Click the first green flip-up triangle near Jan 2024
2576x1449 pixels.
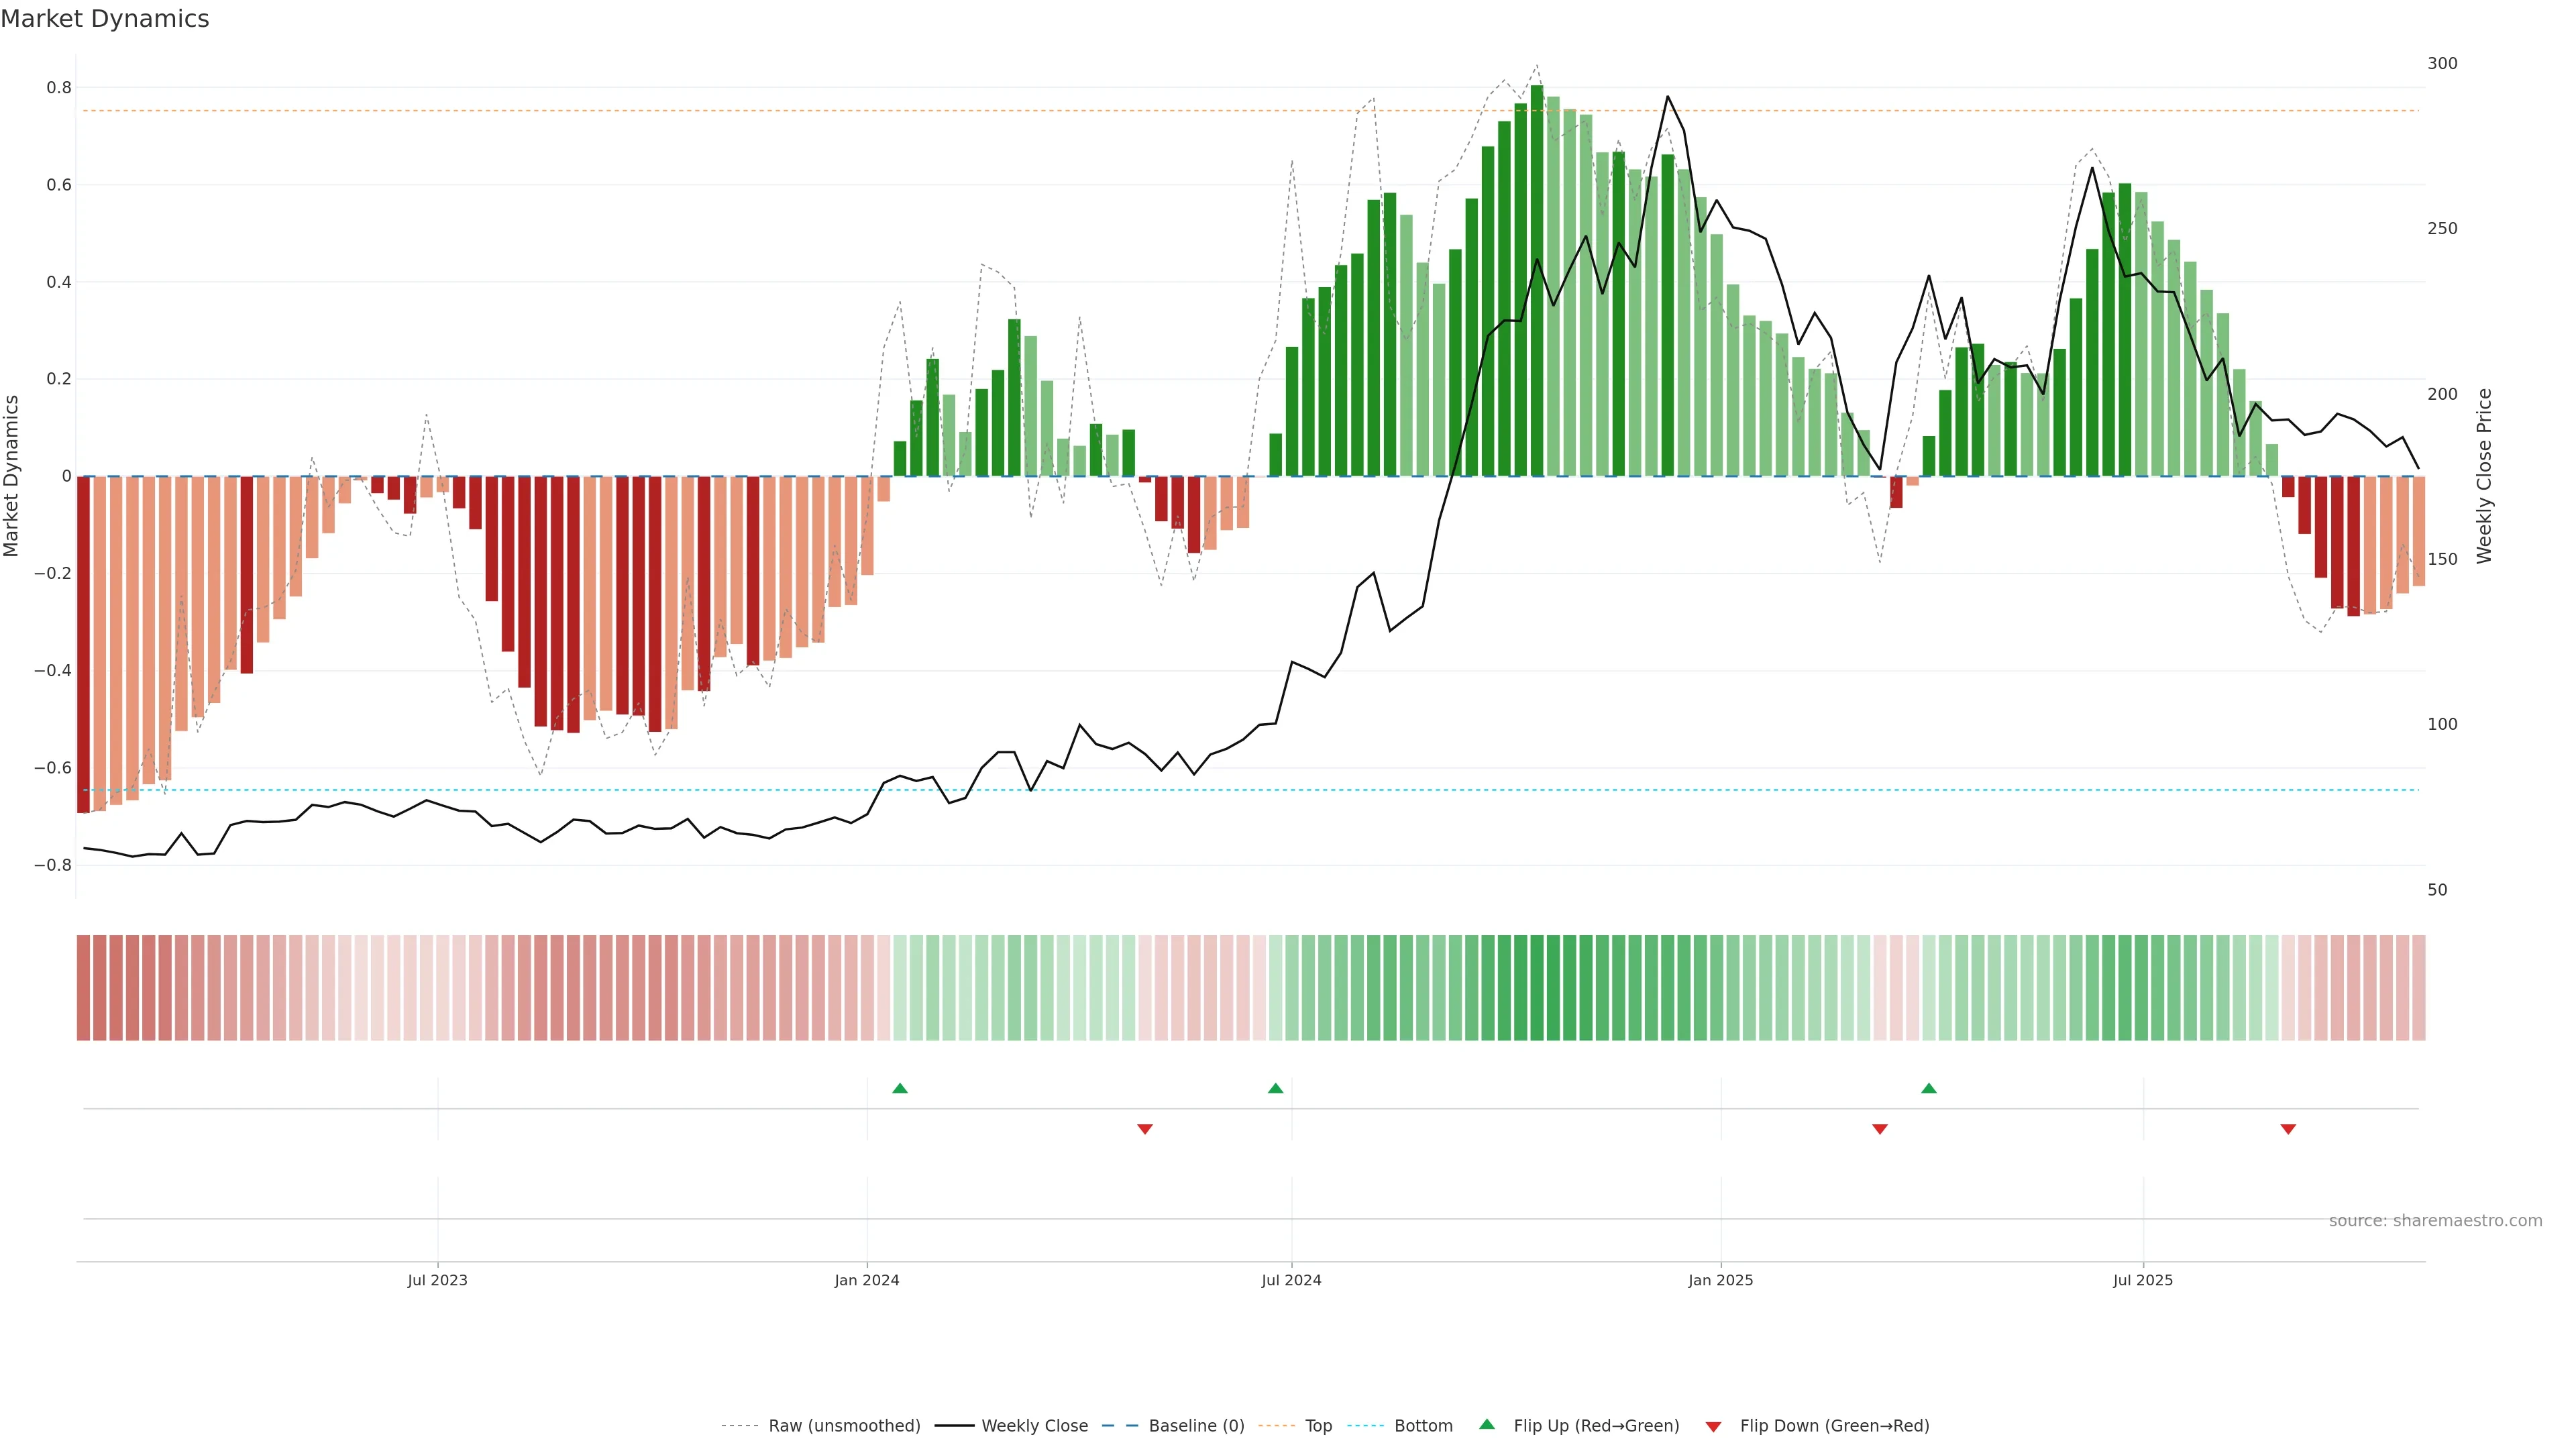click(899, 1088)
